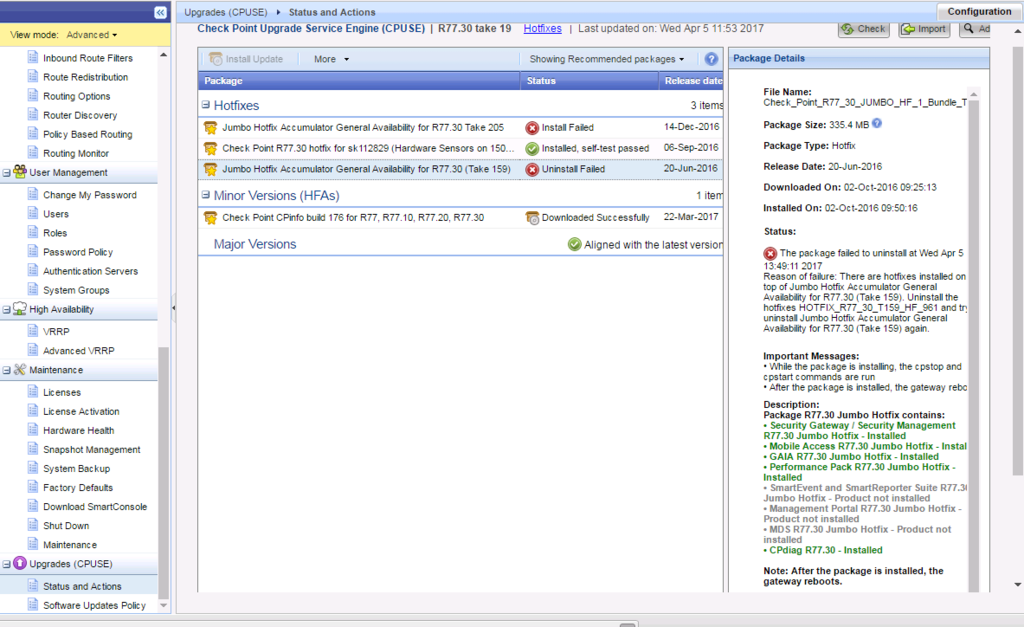Open the Roles page
Image resolution: width=1024 pixels, height=627 pixels.
coord(55,233)
